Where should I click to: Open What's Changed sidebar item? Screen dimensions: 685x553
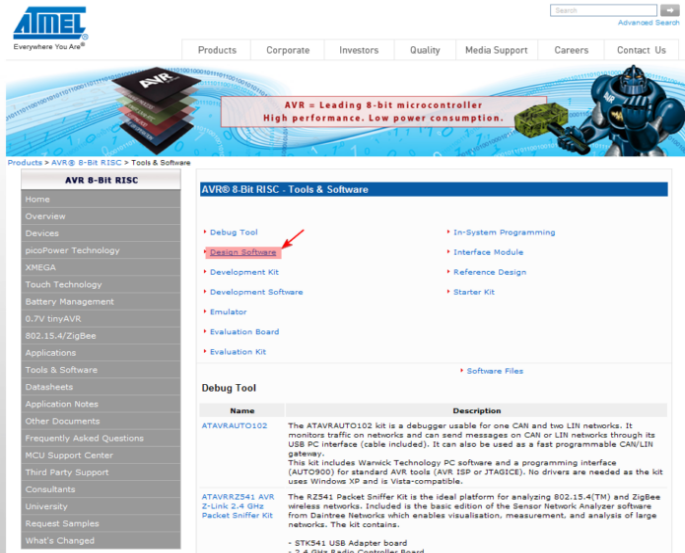pos(100,540)
